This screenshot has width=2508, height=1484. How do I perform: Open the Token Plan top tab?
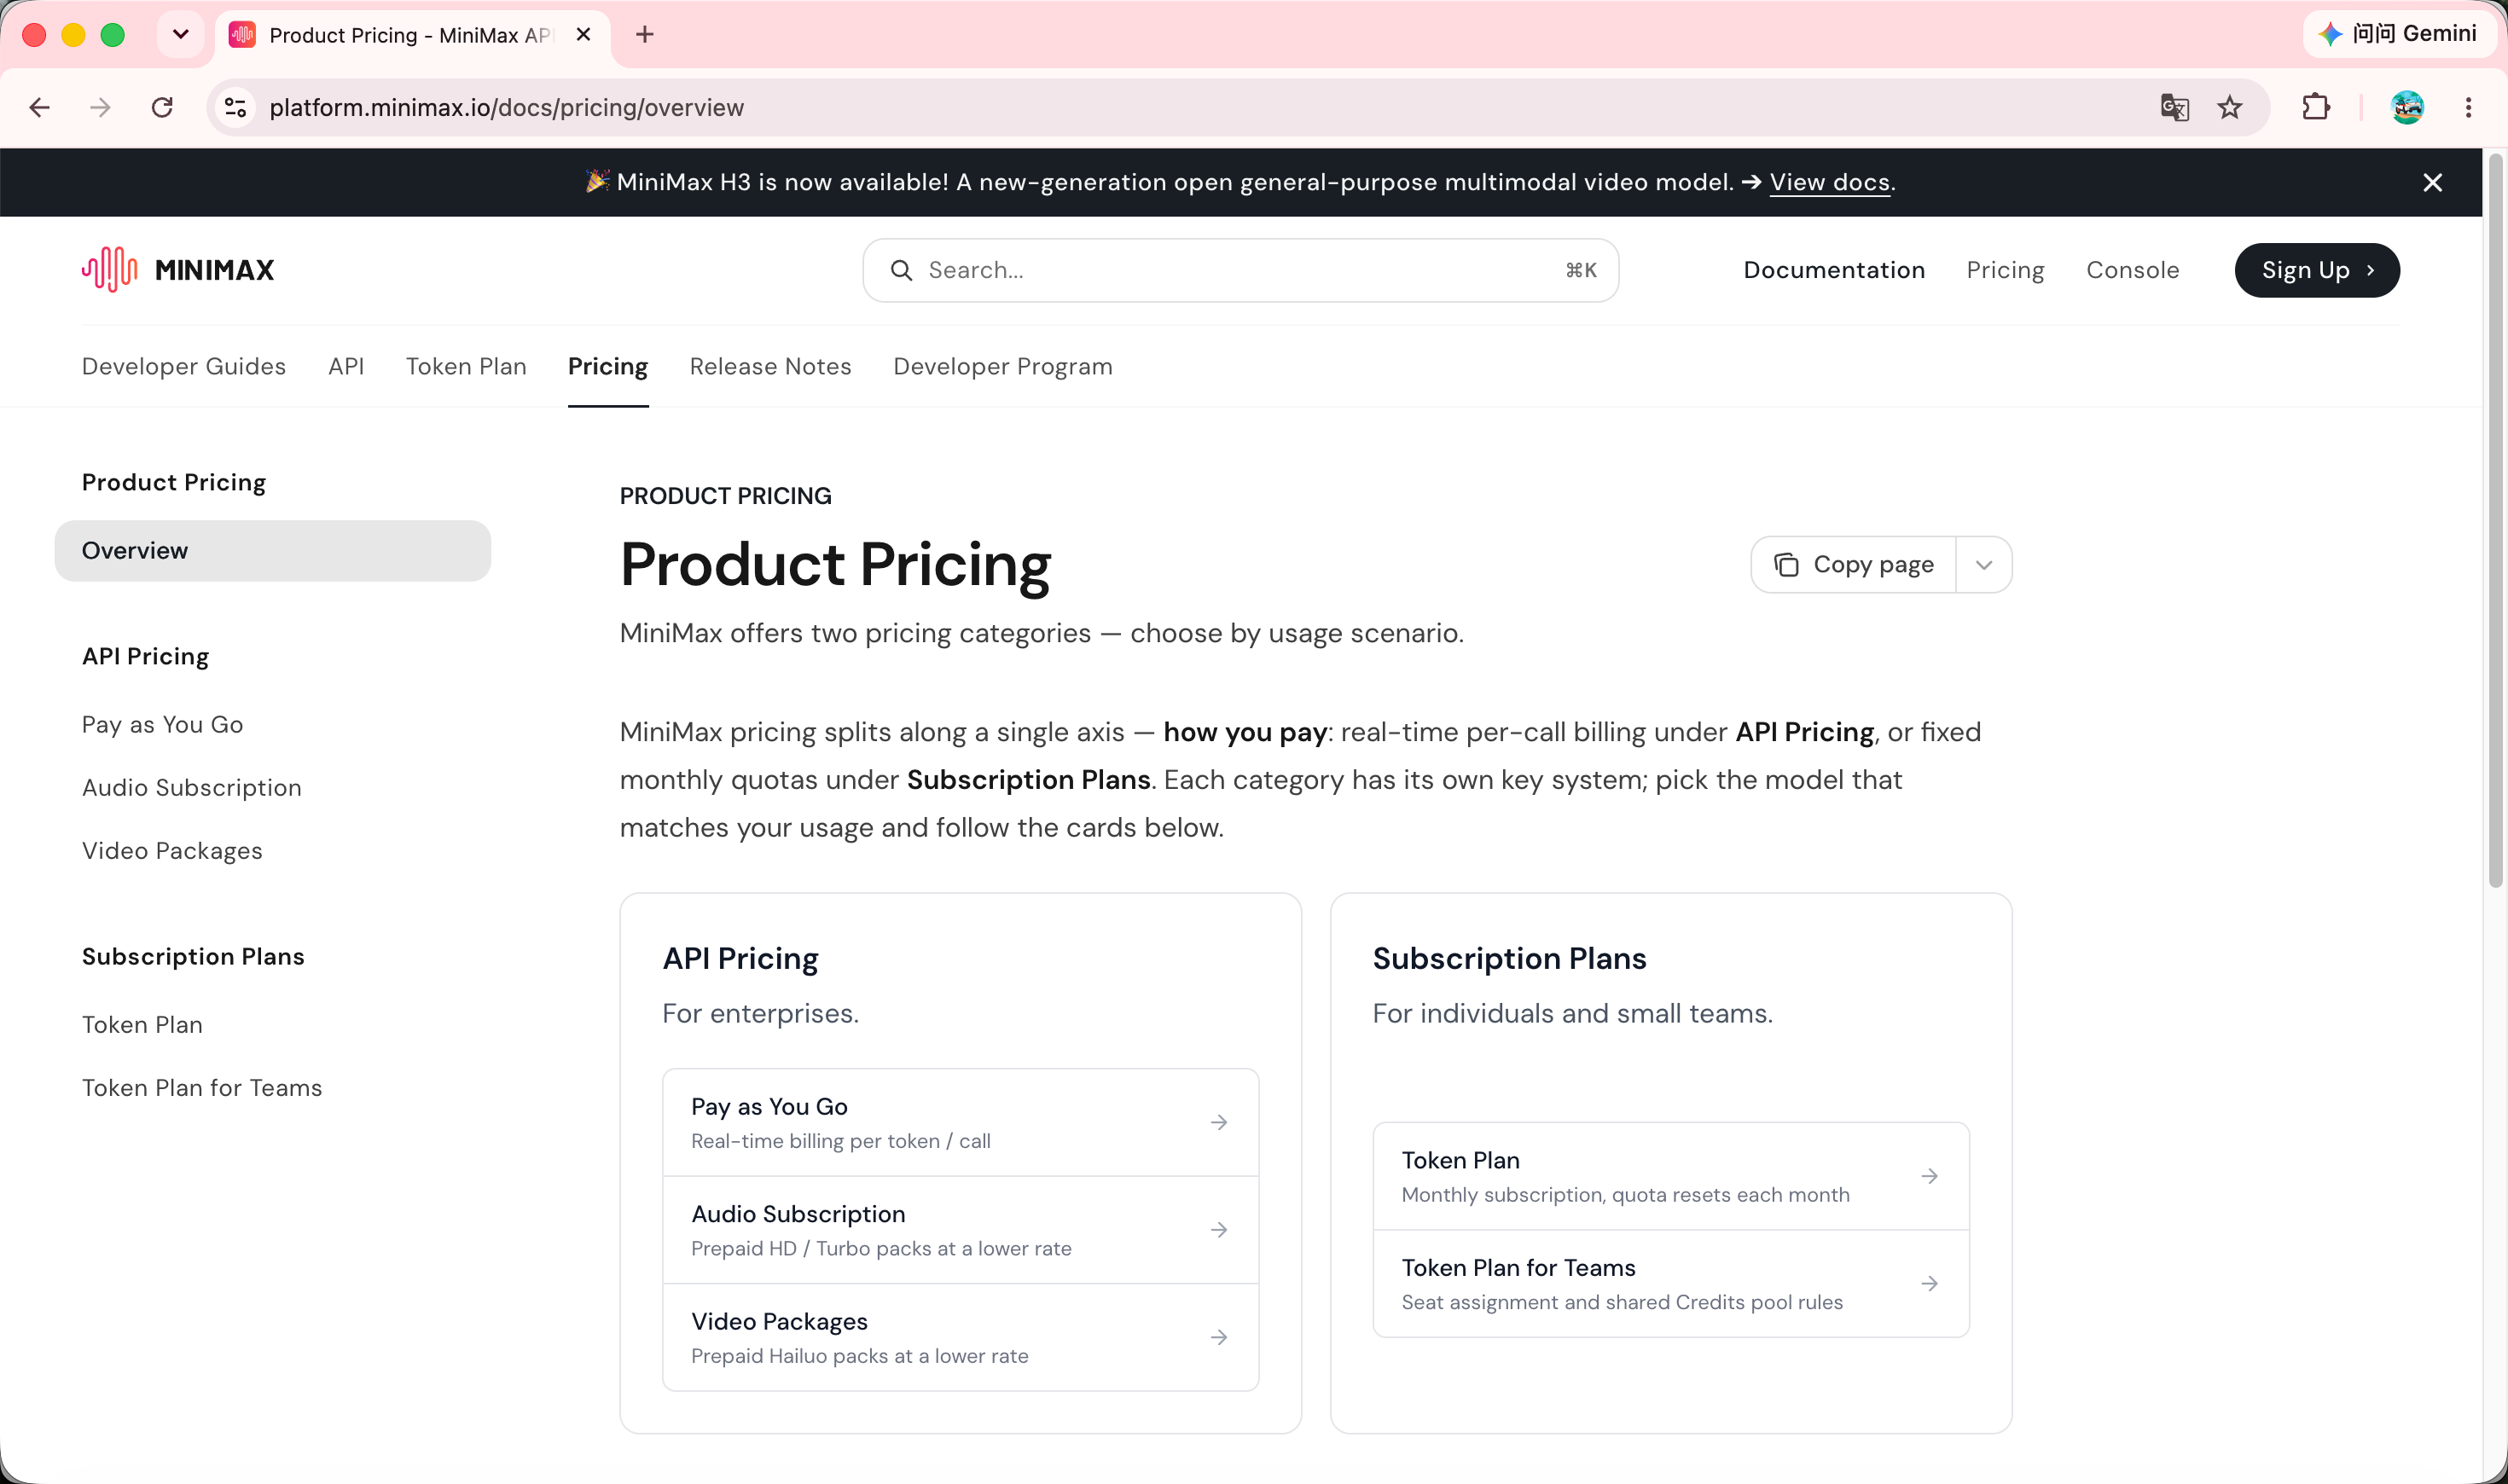click(466, 367)
